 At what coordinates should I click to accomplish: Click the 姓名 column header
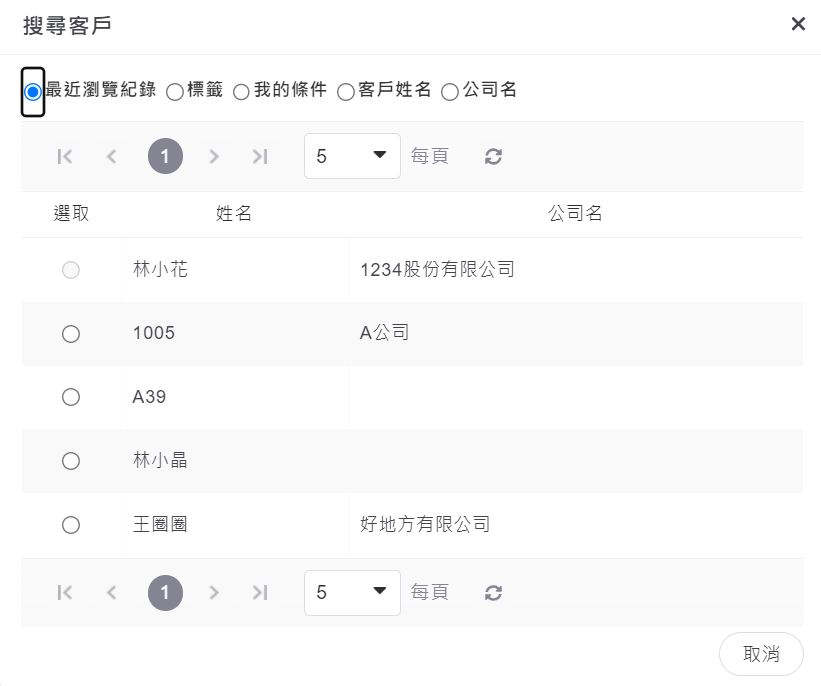pyautogui.click(x=234, y=214)
